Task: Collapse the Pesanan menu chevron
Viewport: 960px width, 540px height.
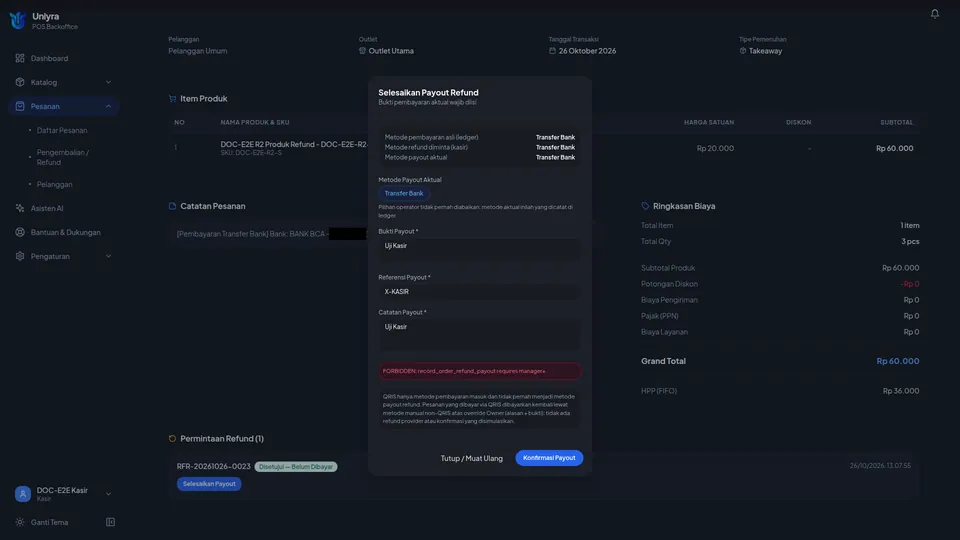Action: click(x=108, y=106)
